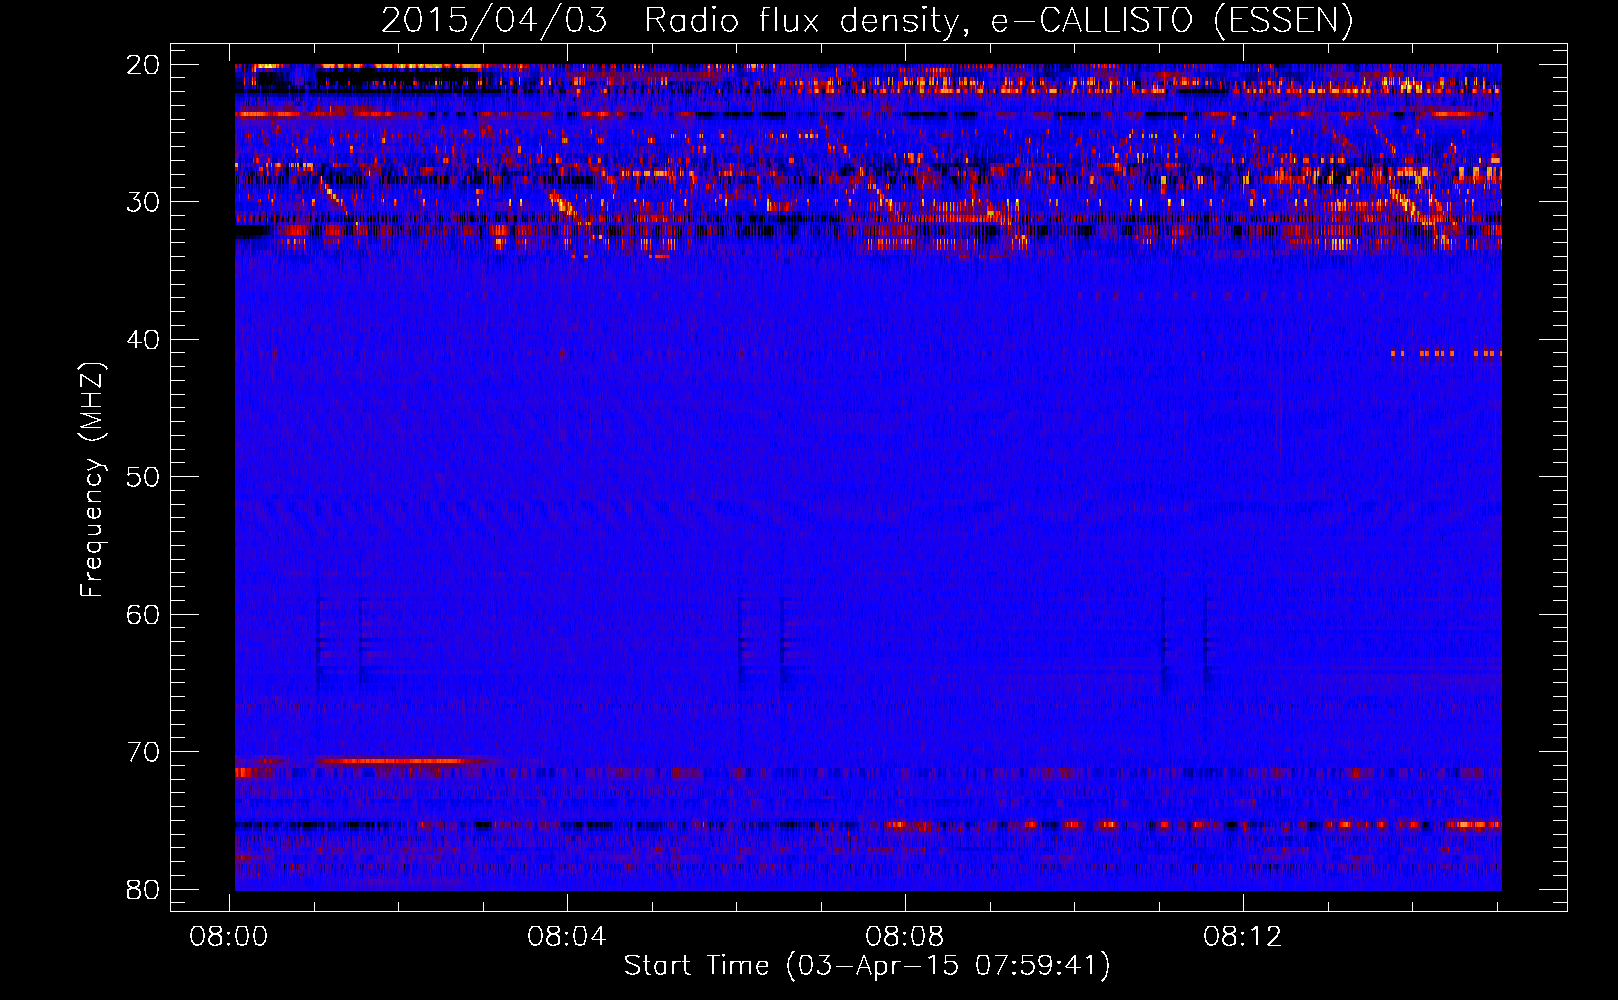Click the '08:08' time tick label

click(x=905, y=937)
